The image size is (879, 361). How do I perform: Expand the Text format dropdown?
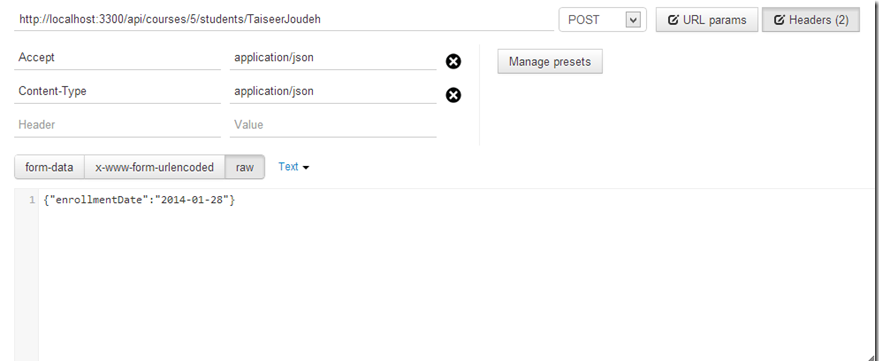(294, 166)
